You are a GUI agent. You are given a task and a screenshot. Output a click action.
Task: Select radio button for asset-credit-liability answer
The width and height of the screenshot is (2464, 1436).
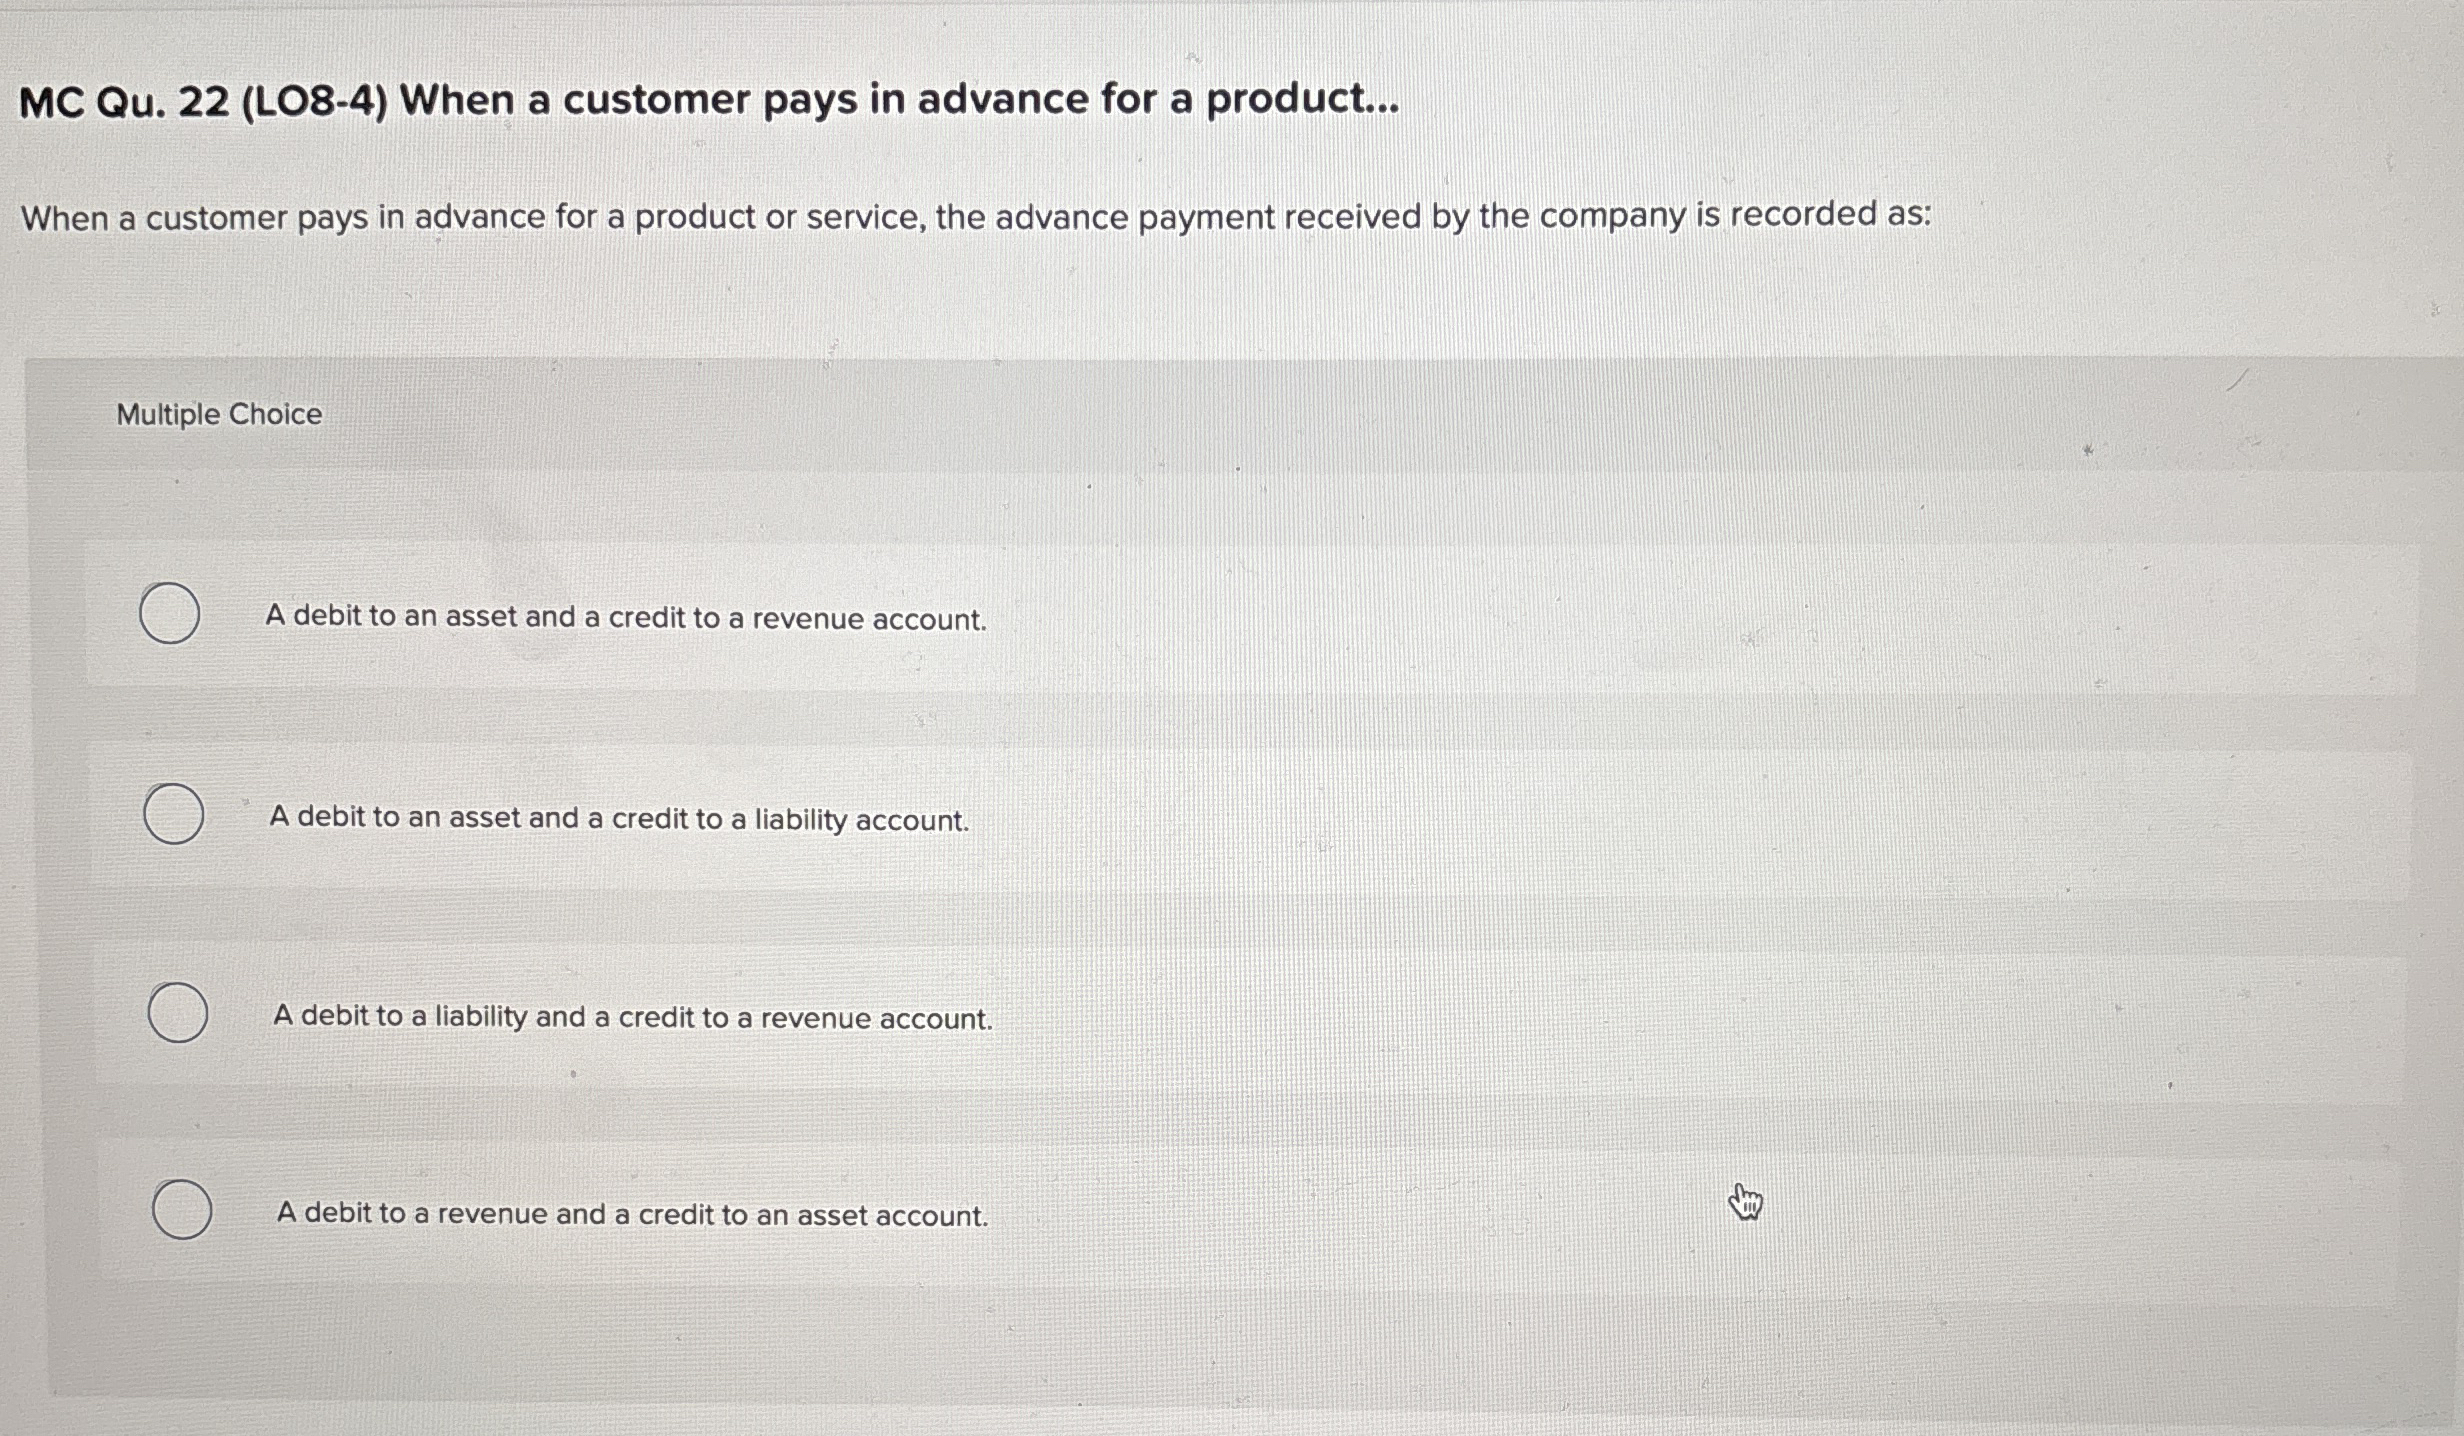click(x=175, y=815)
